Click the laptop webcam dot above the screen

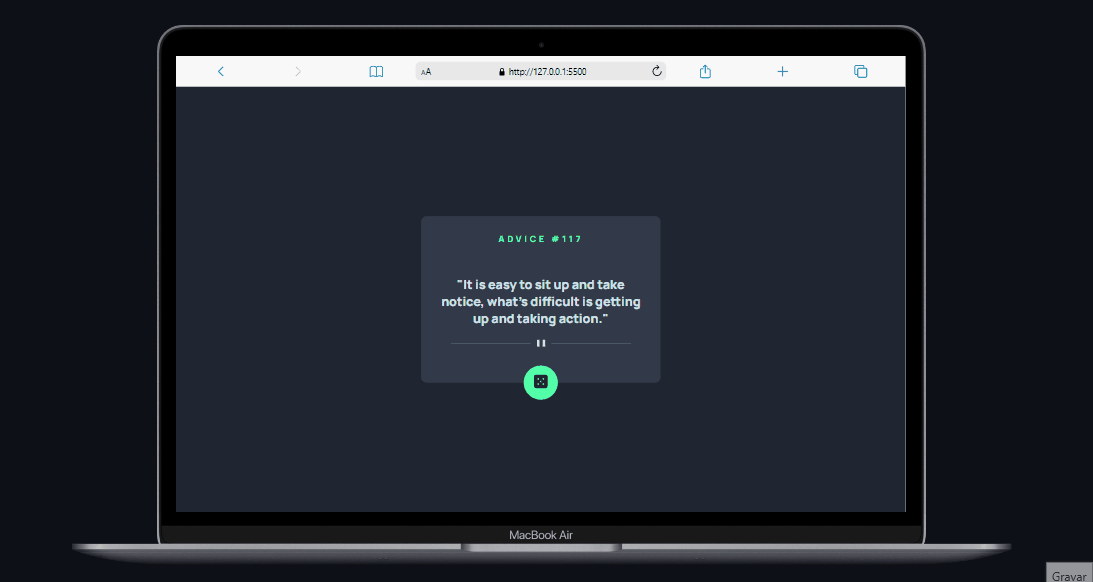[541, 44]
